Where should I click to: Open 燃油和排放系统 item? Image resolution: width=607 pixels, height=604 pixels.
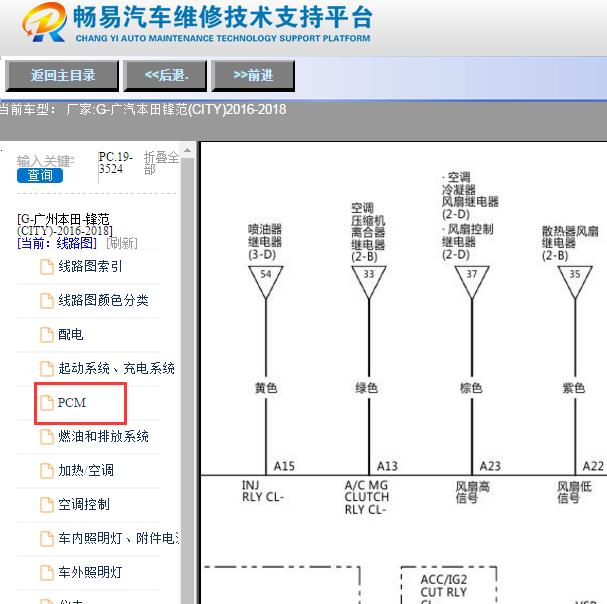click(x=103, y=436)
